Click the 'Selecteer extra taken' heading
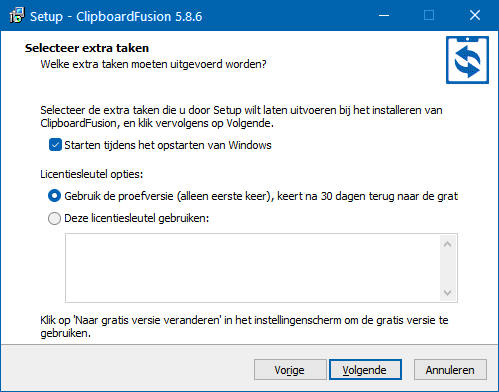Screen dimensions: 499x392 [87, 48]
